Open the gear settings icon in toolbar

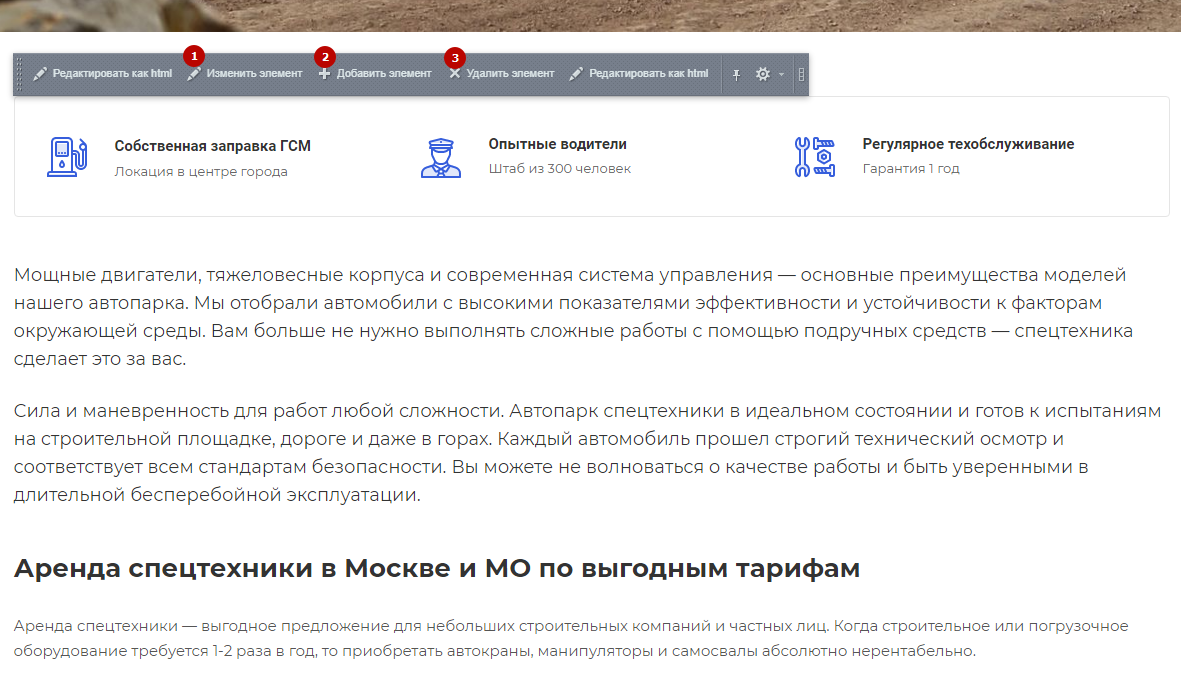[763, 75]
